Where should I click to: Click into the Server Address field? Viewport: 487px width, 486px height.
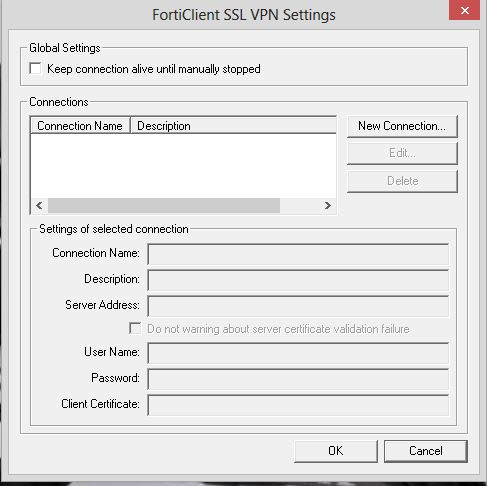pos(298,306)
